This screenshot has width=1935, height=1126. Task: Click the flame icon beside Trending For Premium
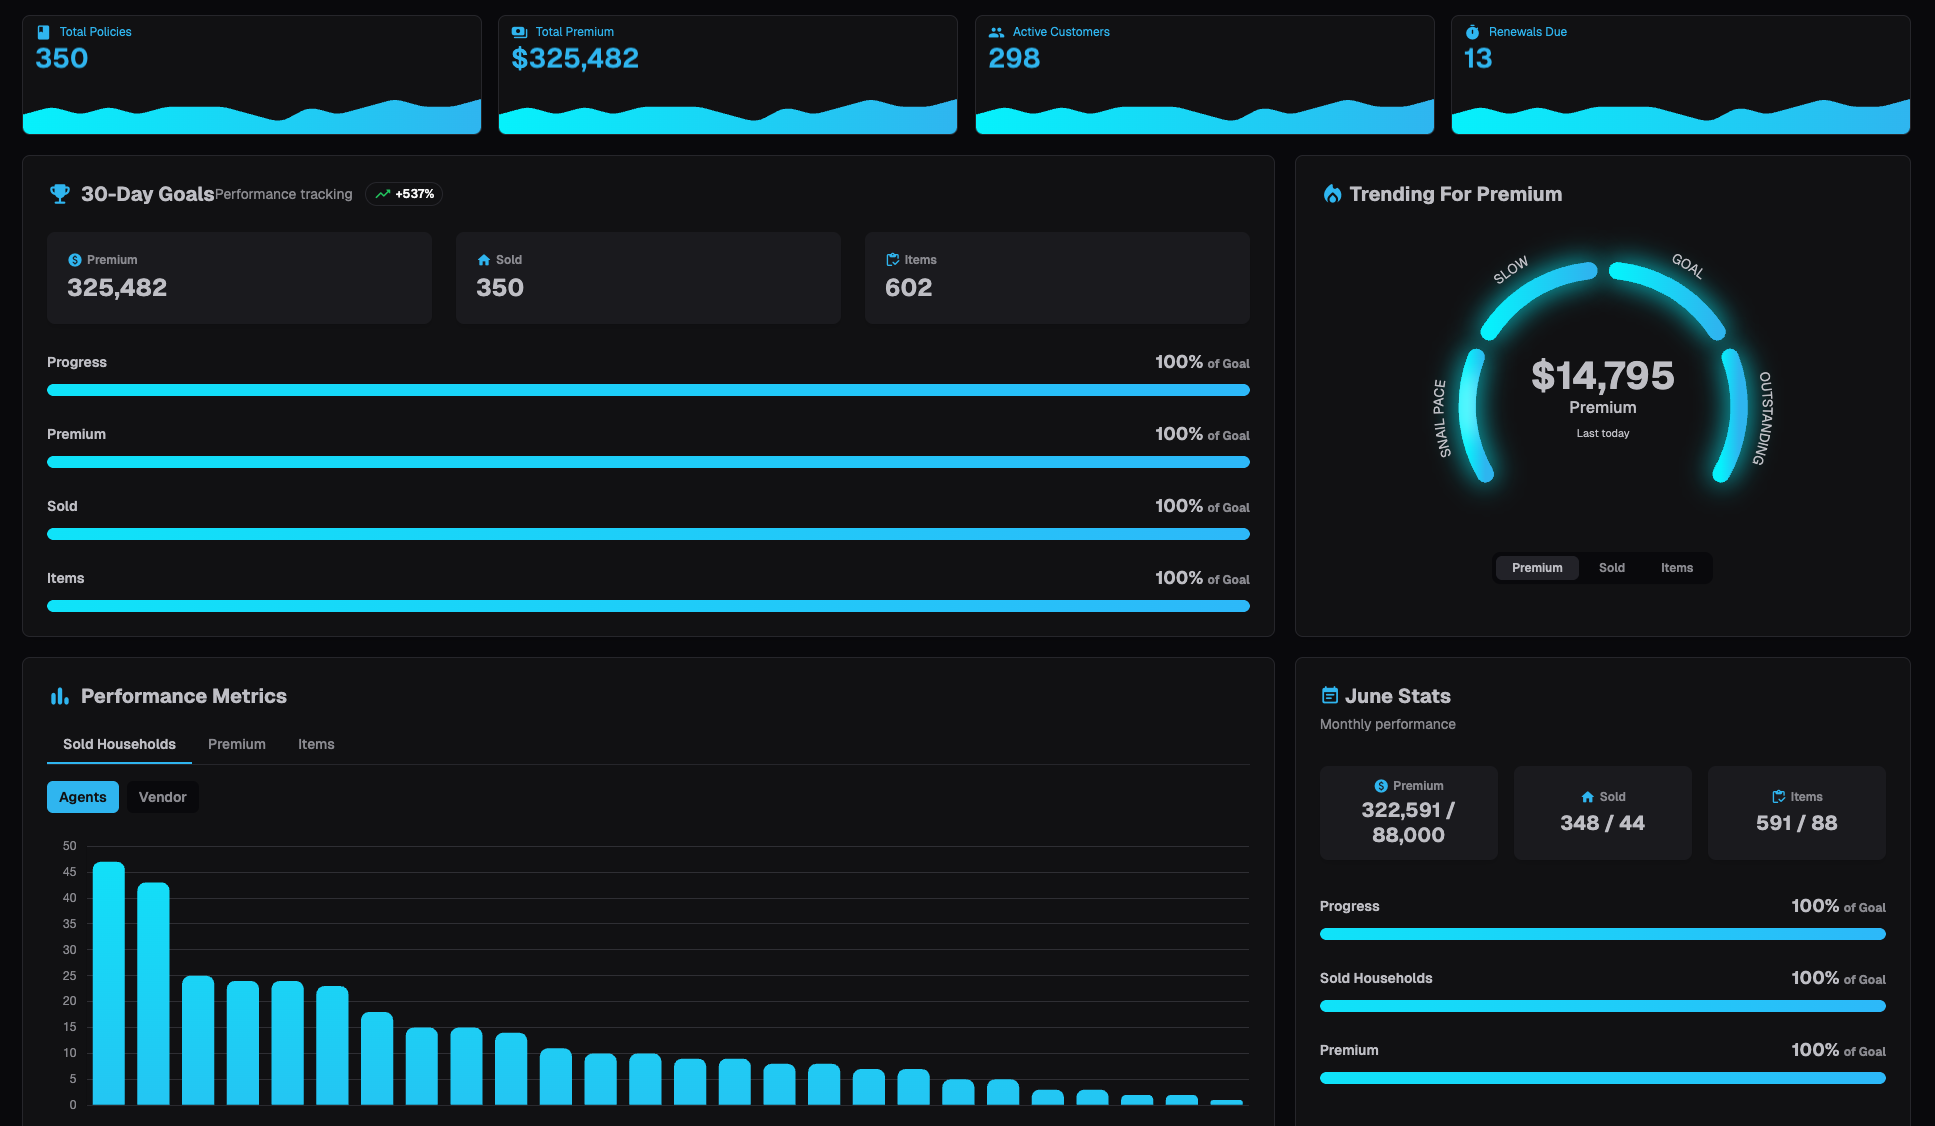(x=1332, y=194)
